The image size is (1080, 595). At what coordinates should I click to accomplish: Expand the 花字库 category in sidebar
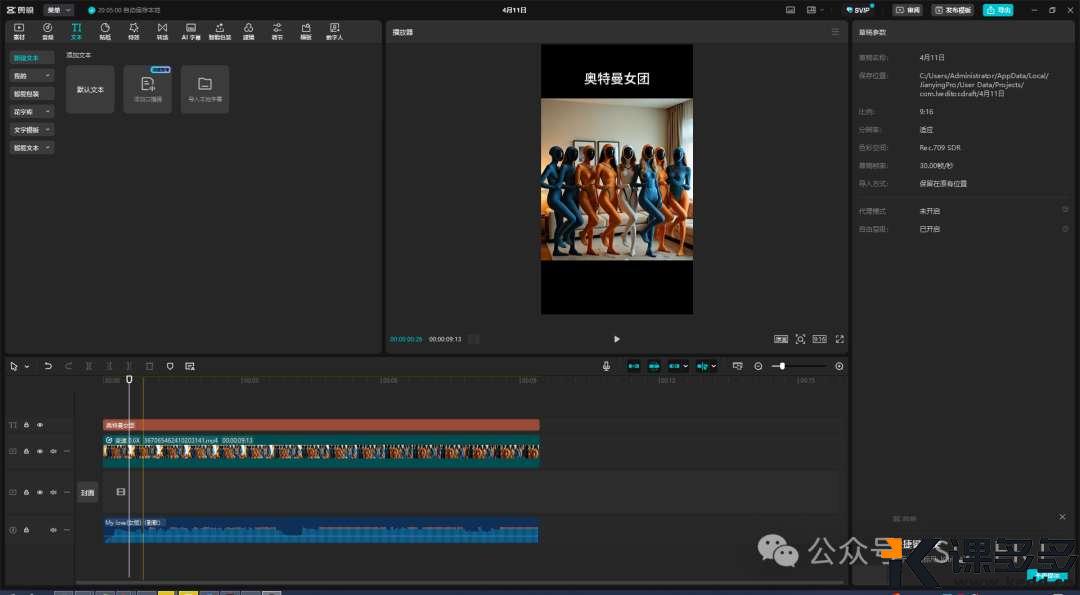33,112
